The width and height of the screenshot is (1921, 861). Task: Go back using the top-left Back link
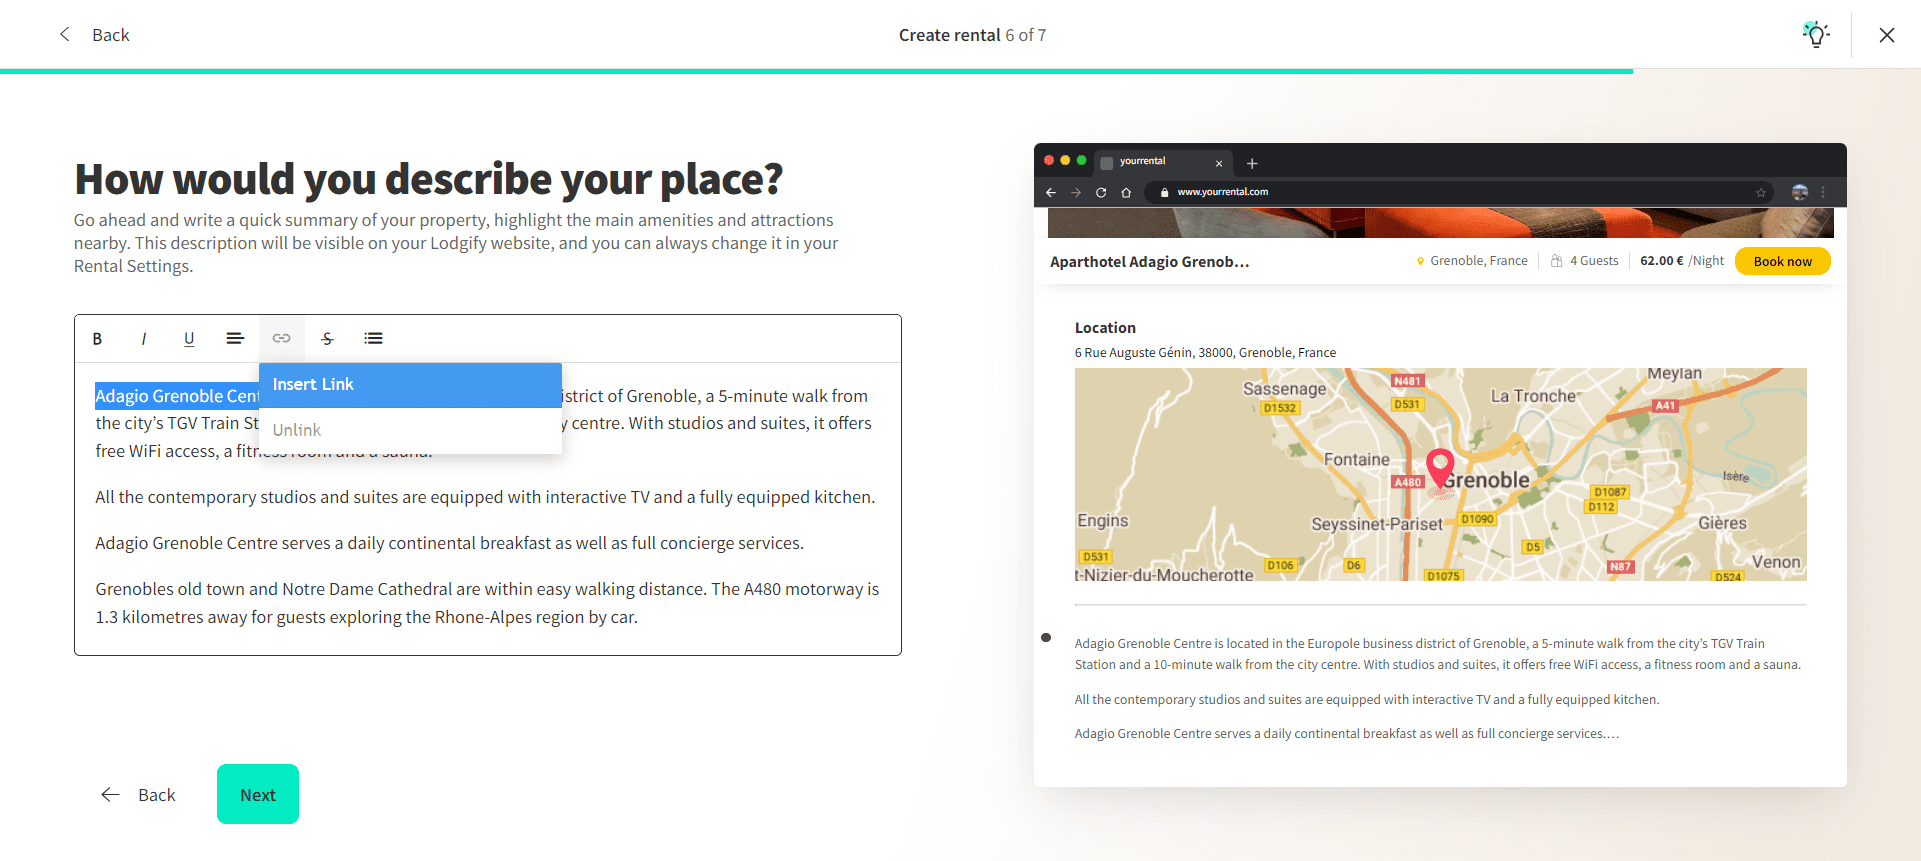(x=95, y=35)
